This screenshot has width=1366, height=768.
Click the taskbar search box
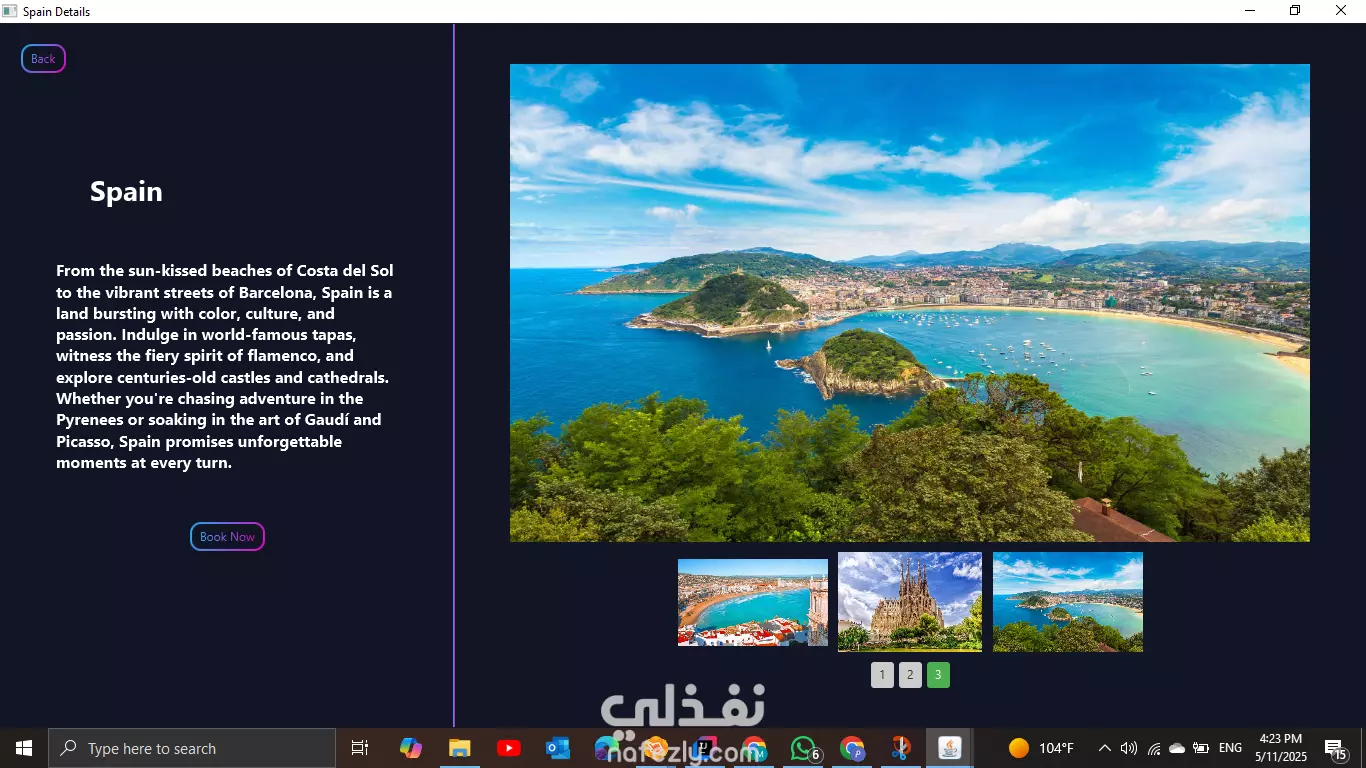[x=192, y=748]
